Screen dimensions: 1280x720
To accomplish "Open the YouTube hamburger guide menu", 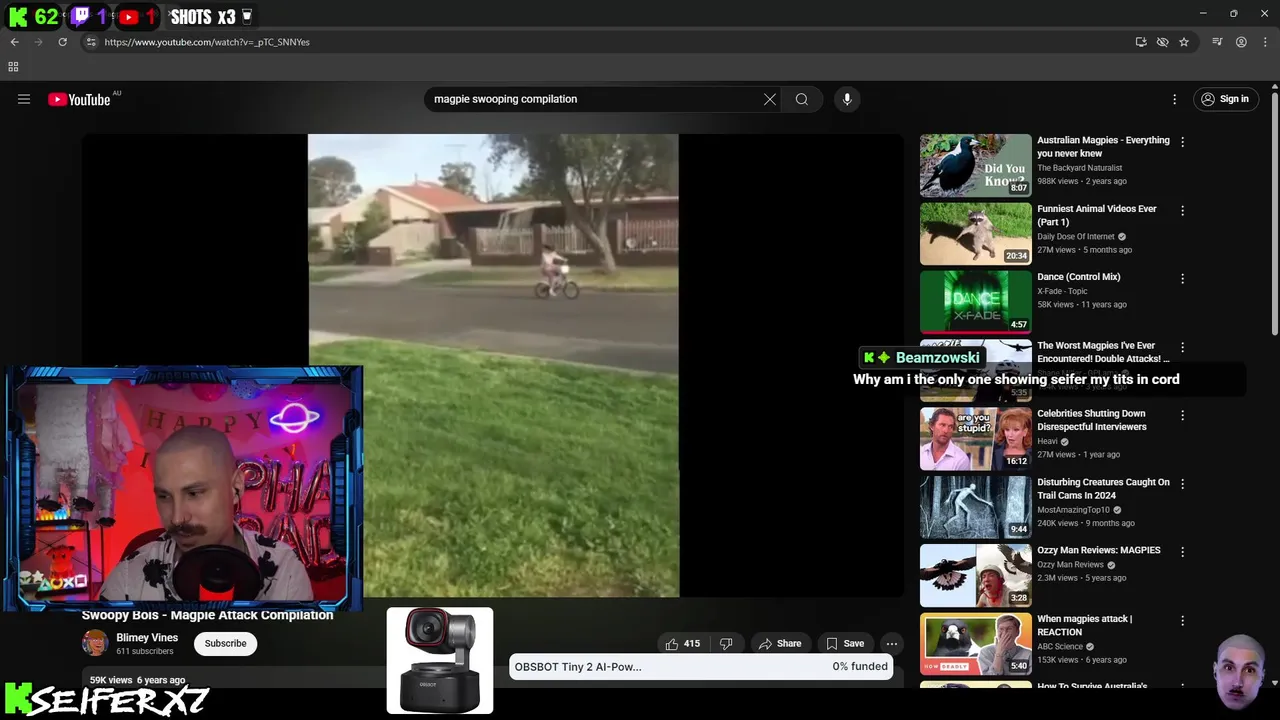I will pyautogui.click(x=24, y=99).
